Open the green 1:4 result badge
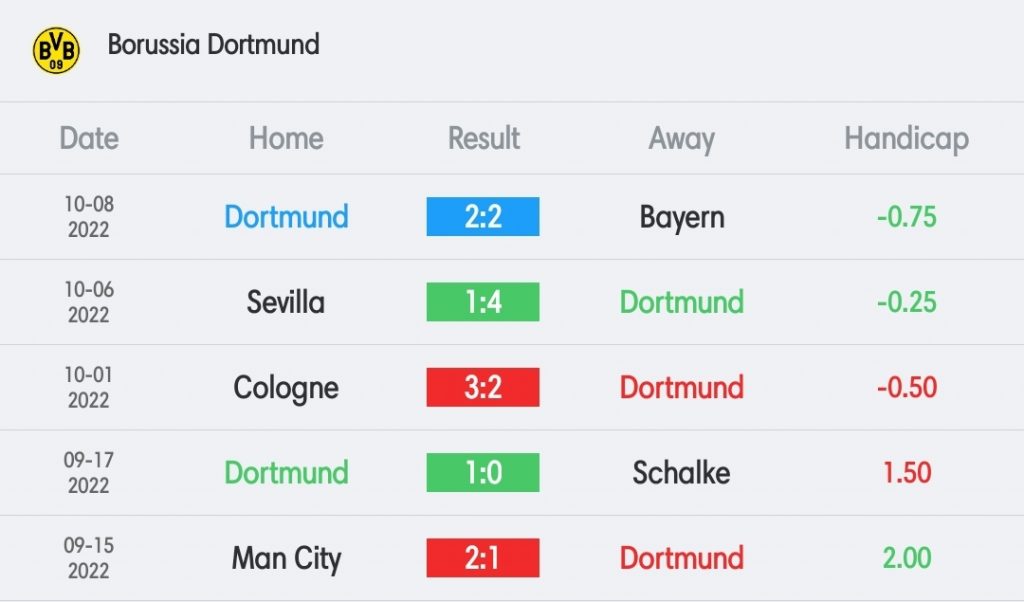 point(483,302)
